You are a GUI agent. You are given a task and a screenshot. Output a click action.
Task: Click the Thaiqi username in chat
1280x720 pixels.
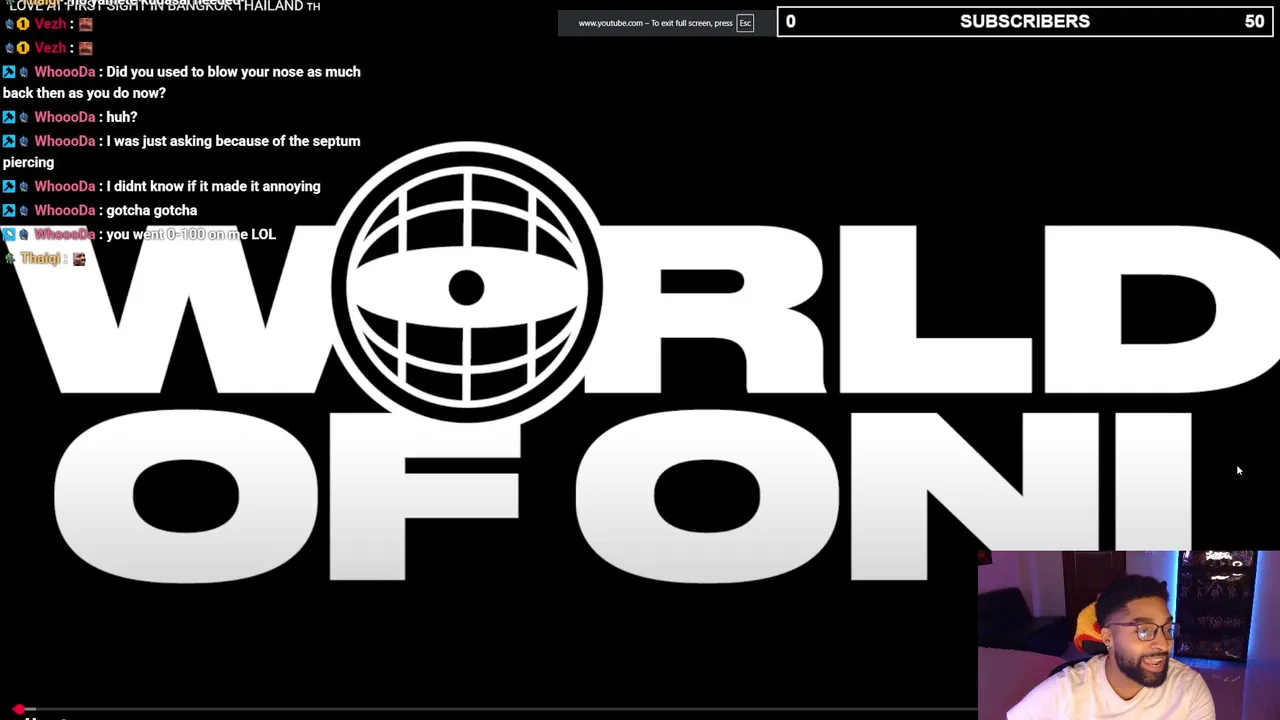tap(40, 259)
